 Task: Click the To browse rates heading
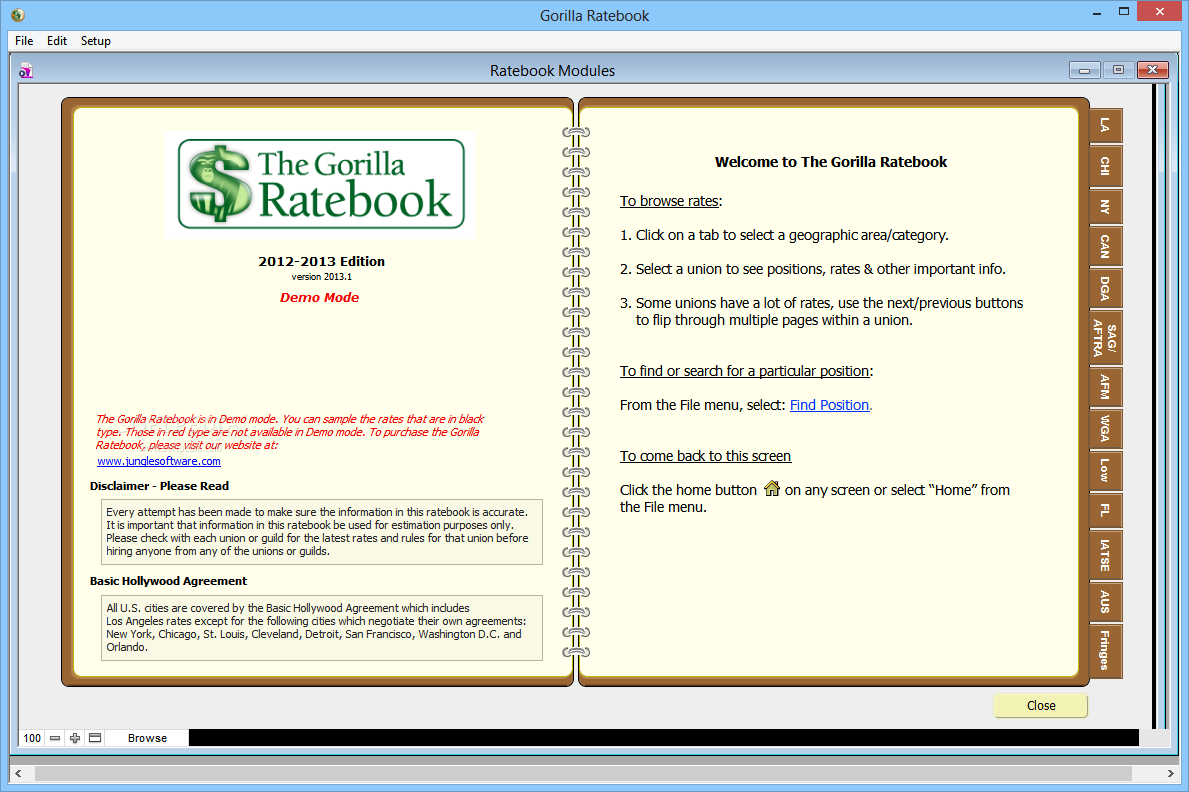pos(669,201)
